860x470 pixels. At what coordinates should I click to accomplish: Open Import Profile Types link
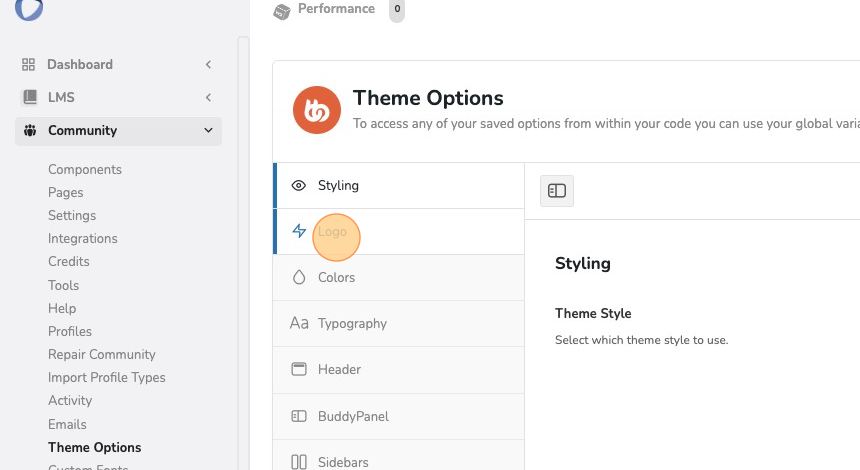(106, 377)
